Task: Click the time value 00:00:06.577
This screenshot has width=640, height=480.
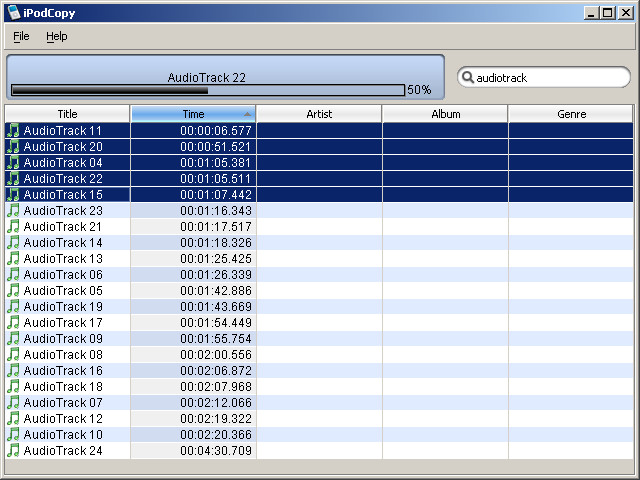Action: (216, 131)
